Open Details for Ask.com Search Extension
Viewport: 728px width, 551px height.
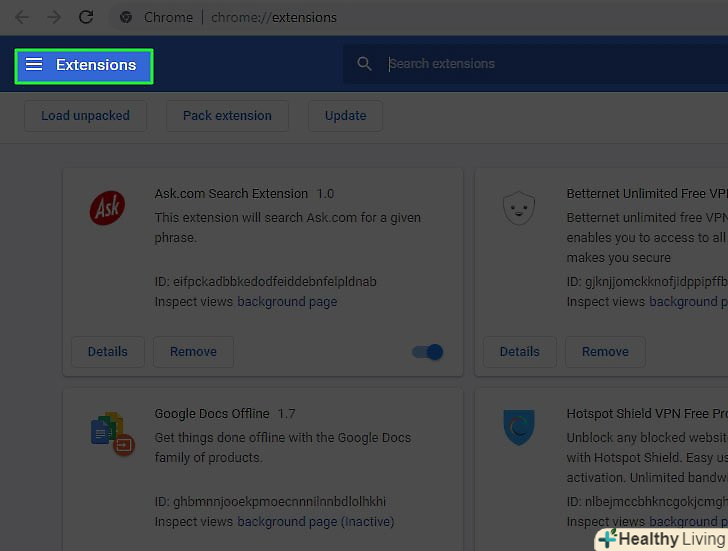point(108,352)
